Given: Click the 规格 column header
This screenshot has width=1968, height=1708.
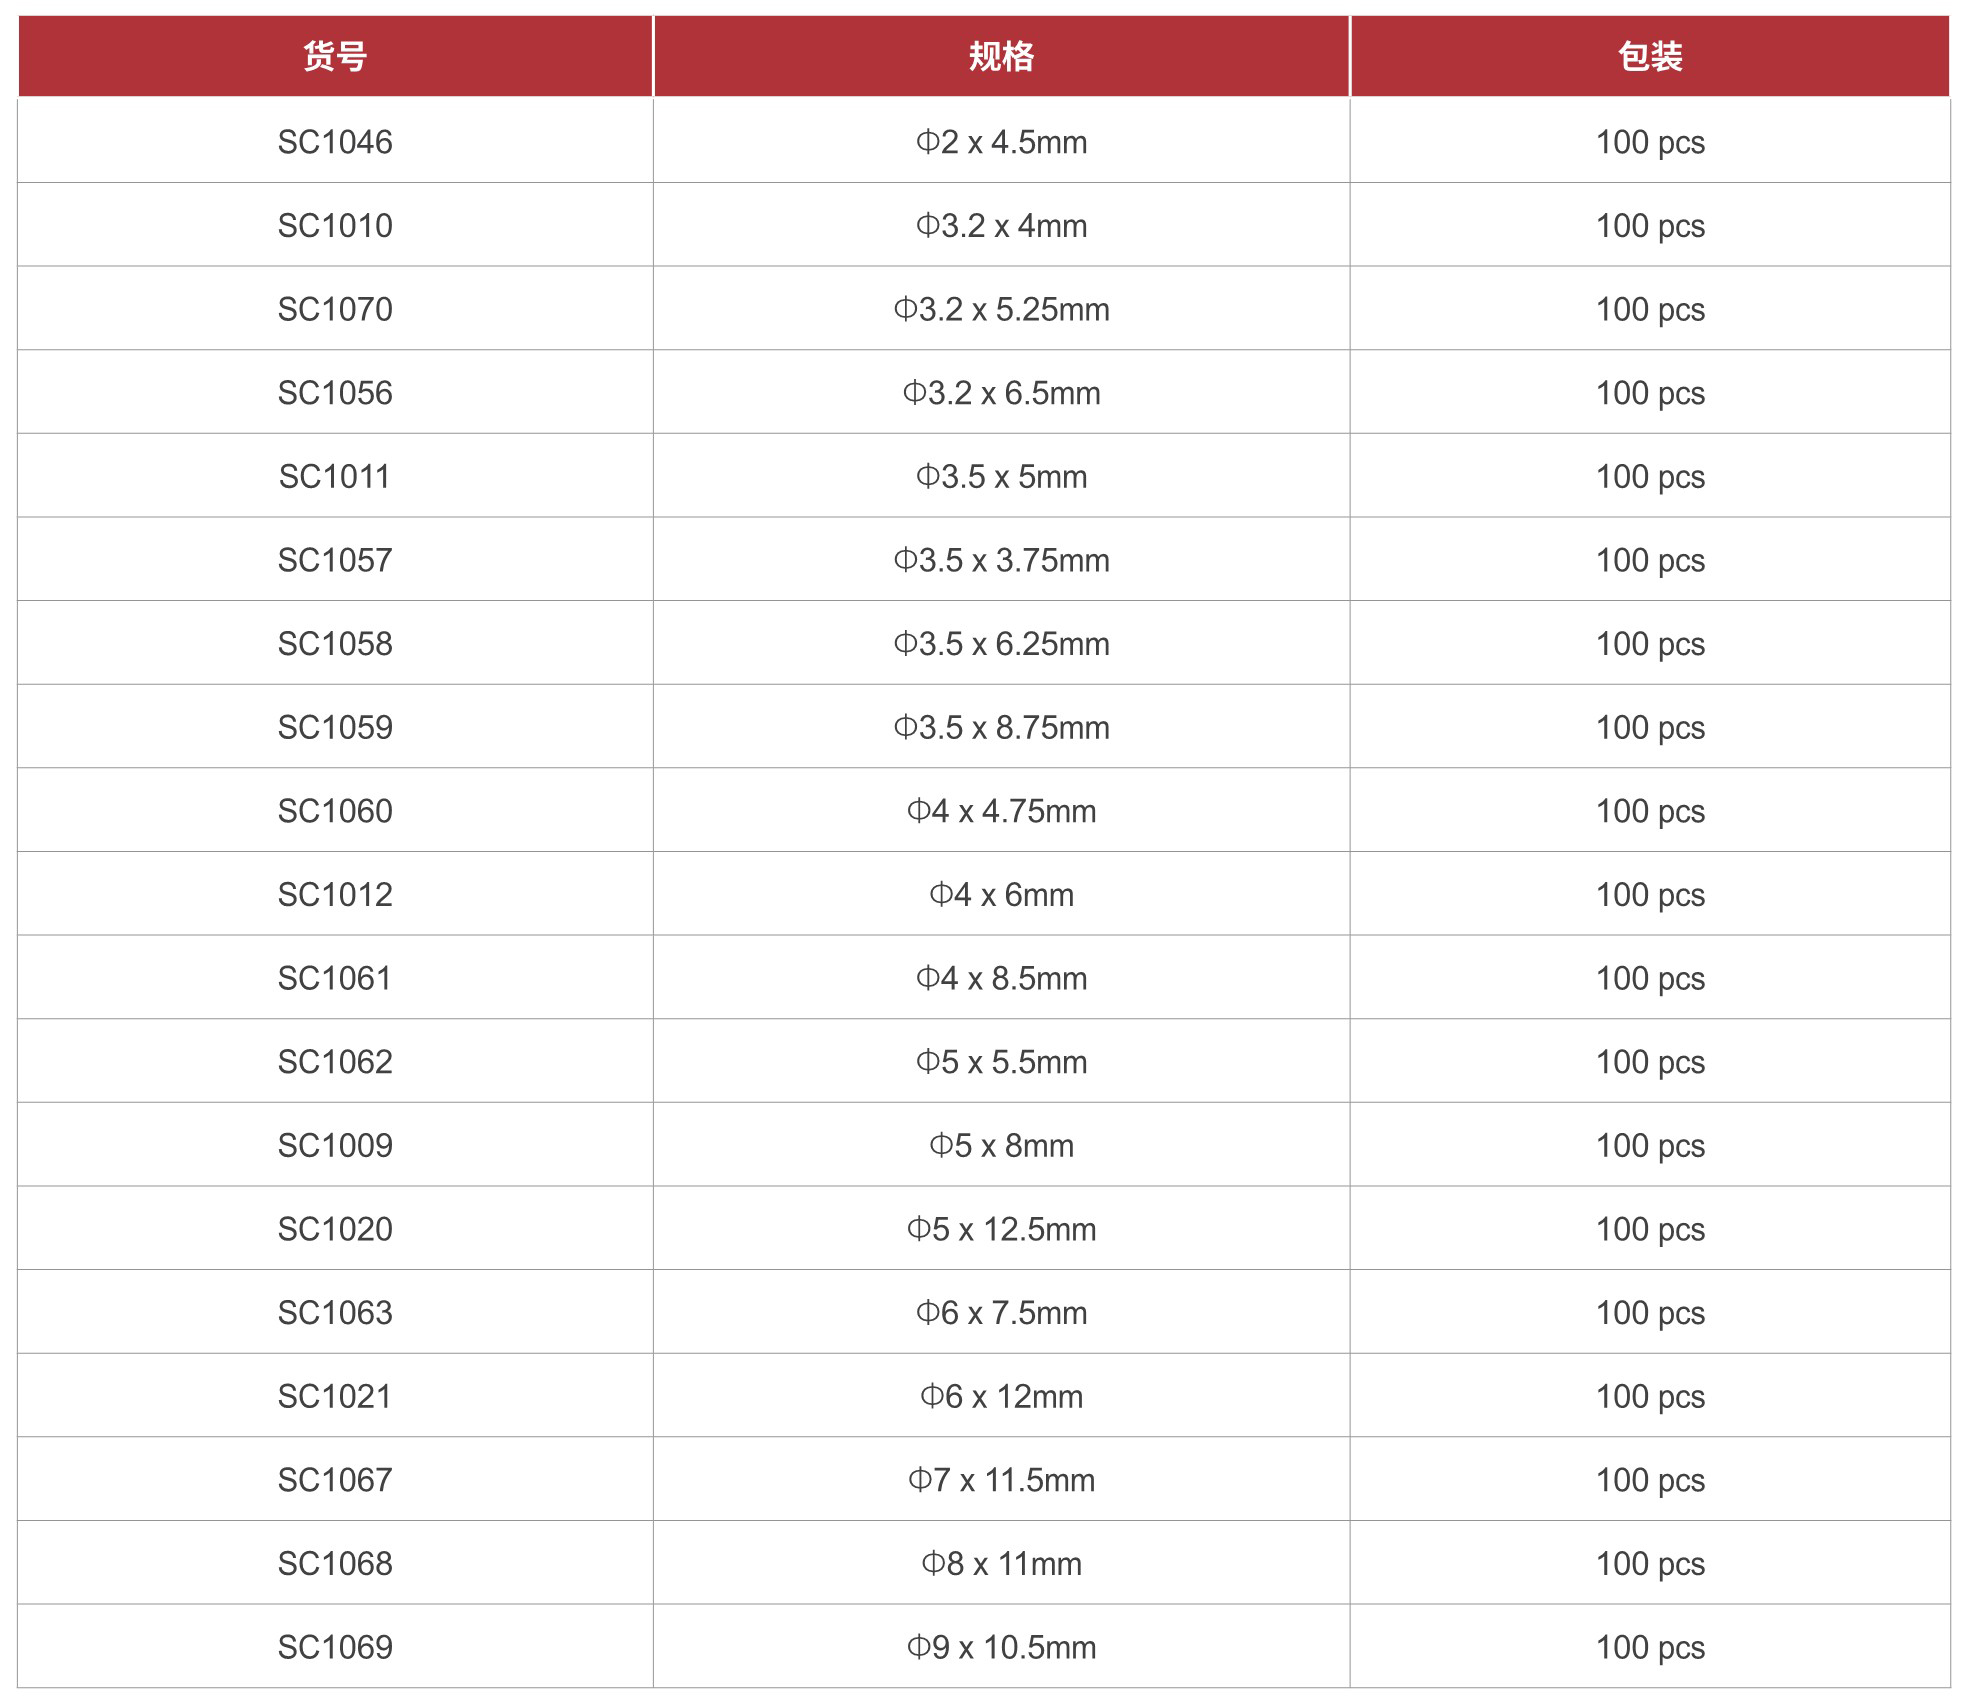Looking at the screenshot, I should tap(1001, 56).
